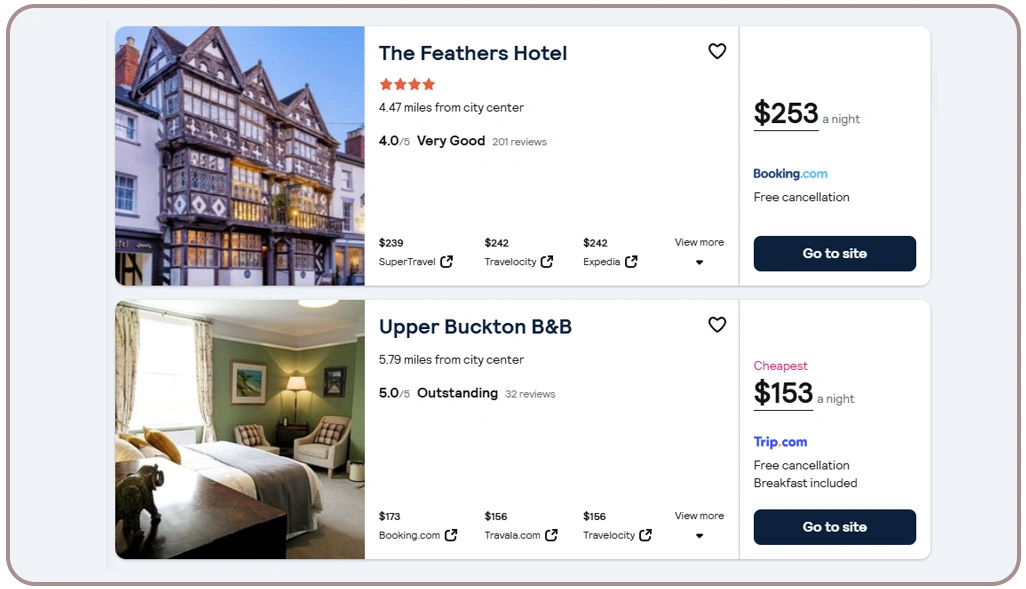Open 32 reviews for Upper Buckton B&B
1026x589 pixels.
click(x=530, y=394)
